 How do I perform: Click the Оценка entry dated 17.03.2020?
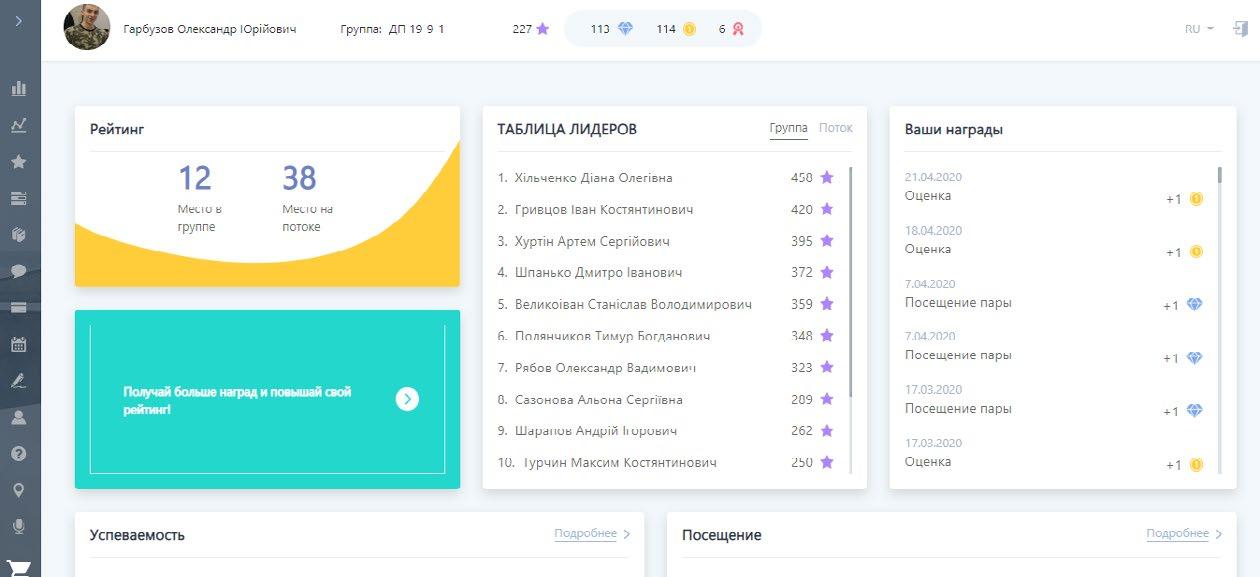(928, 461)
